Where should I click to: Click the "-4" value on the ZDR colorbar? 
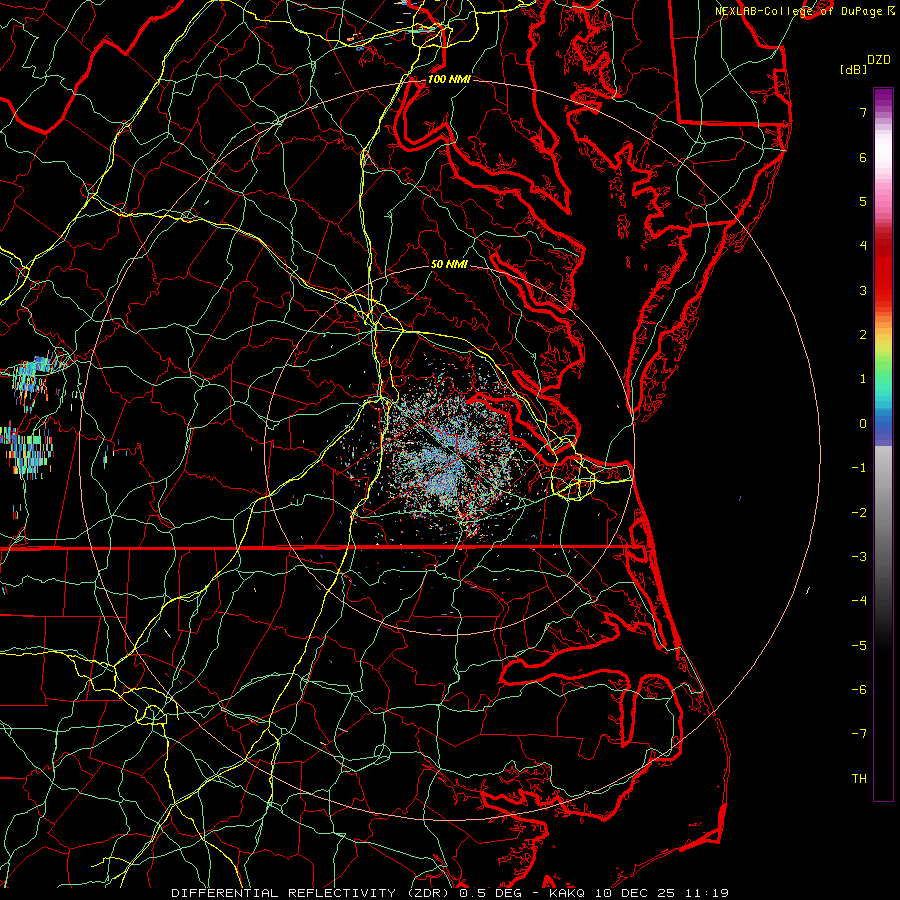pos(859,601)
